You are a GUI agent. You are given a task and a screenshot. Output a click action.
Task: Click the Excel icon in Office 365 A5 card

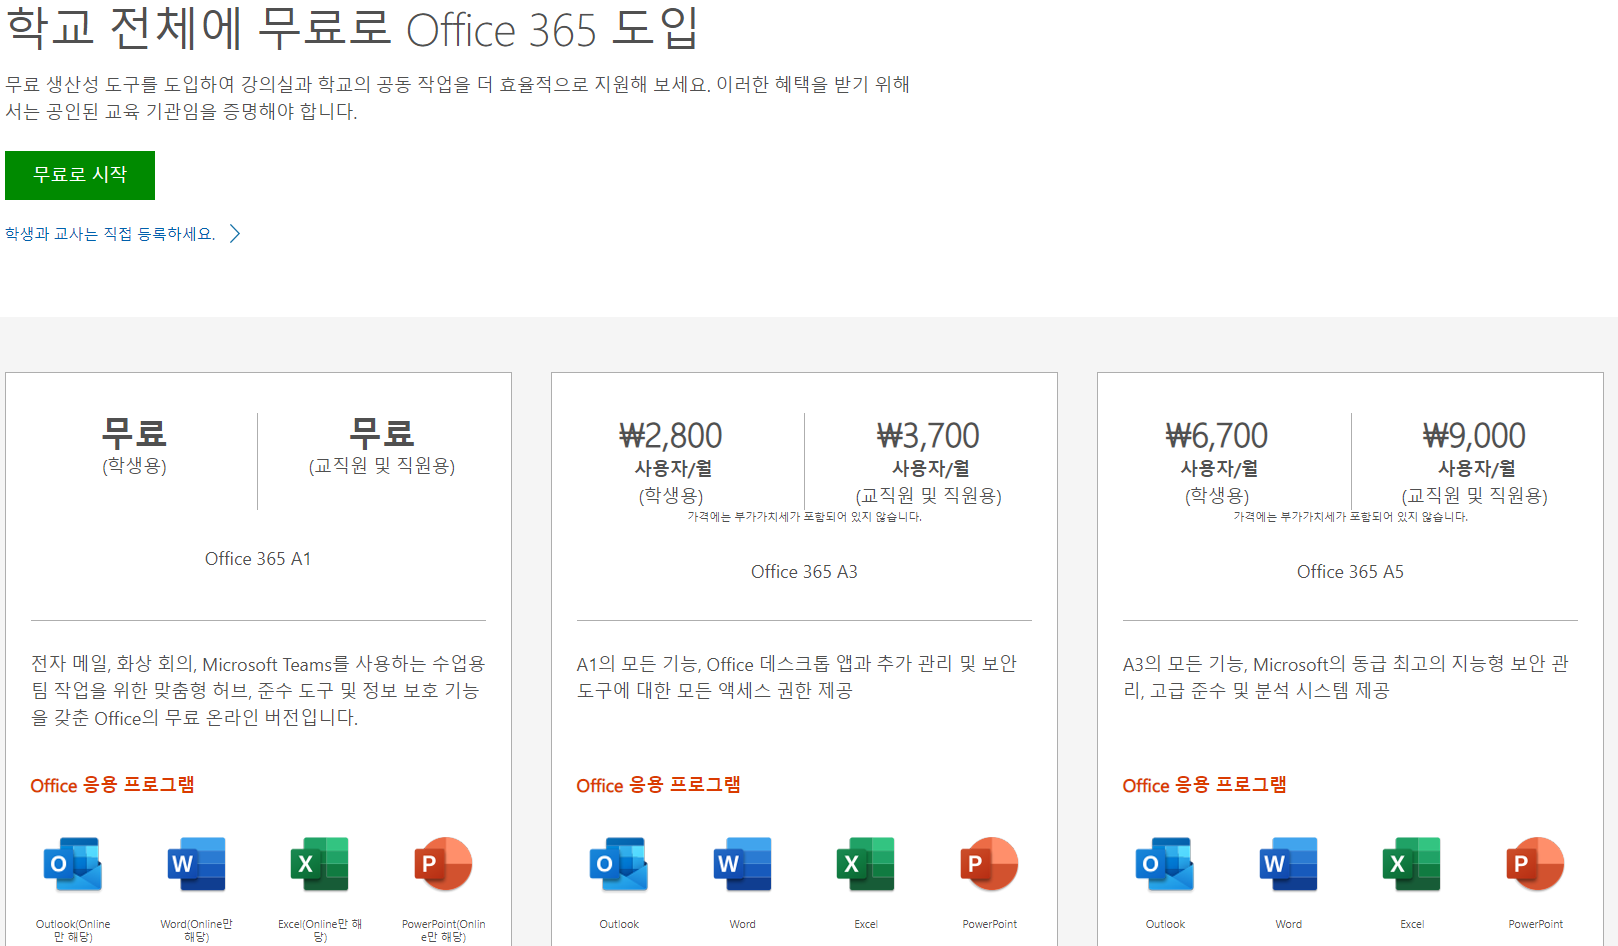pos(1412,864)
